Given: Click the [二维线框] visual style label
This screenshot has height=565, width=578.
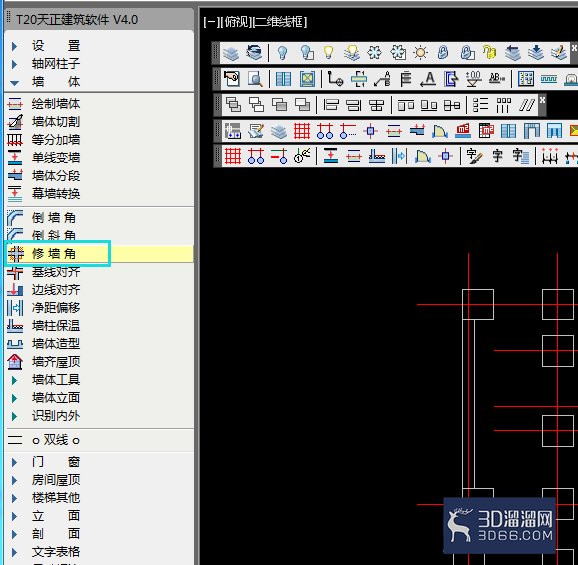Looking at the screenshot, I should [x=280, y=22].
